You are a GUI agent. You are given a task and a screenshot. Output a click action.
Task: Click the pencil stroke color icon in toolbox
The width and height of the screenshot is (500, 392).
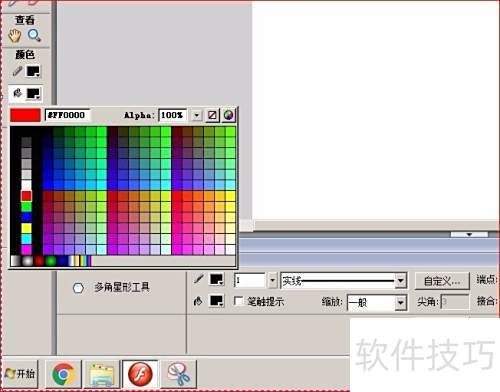tap(17, 71)
